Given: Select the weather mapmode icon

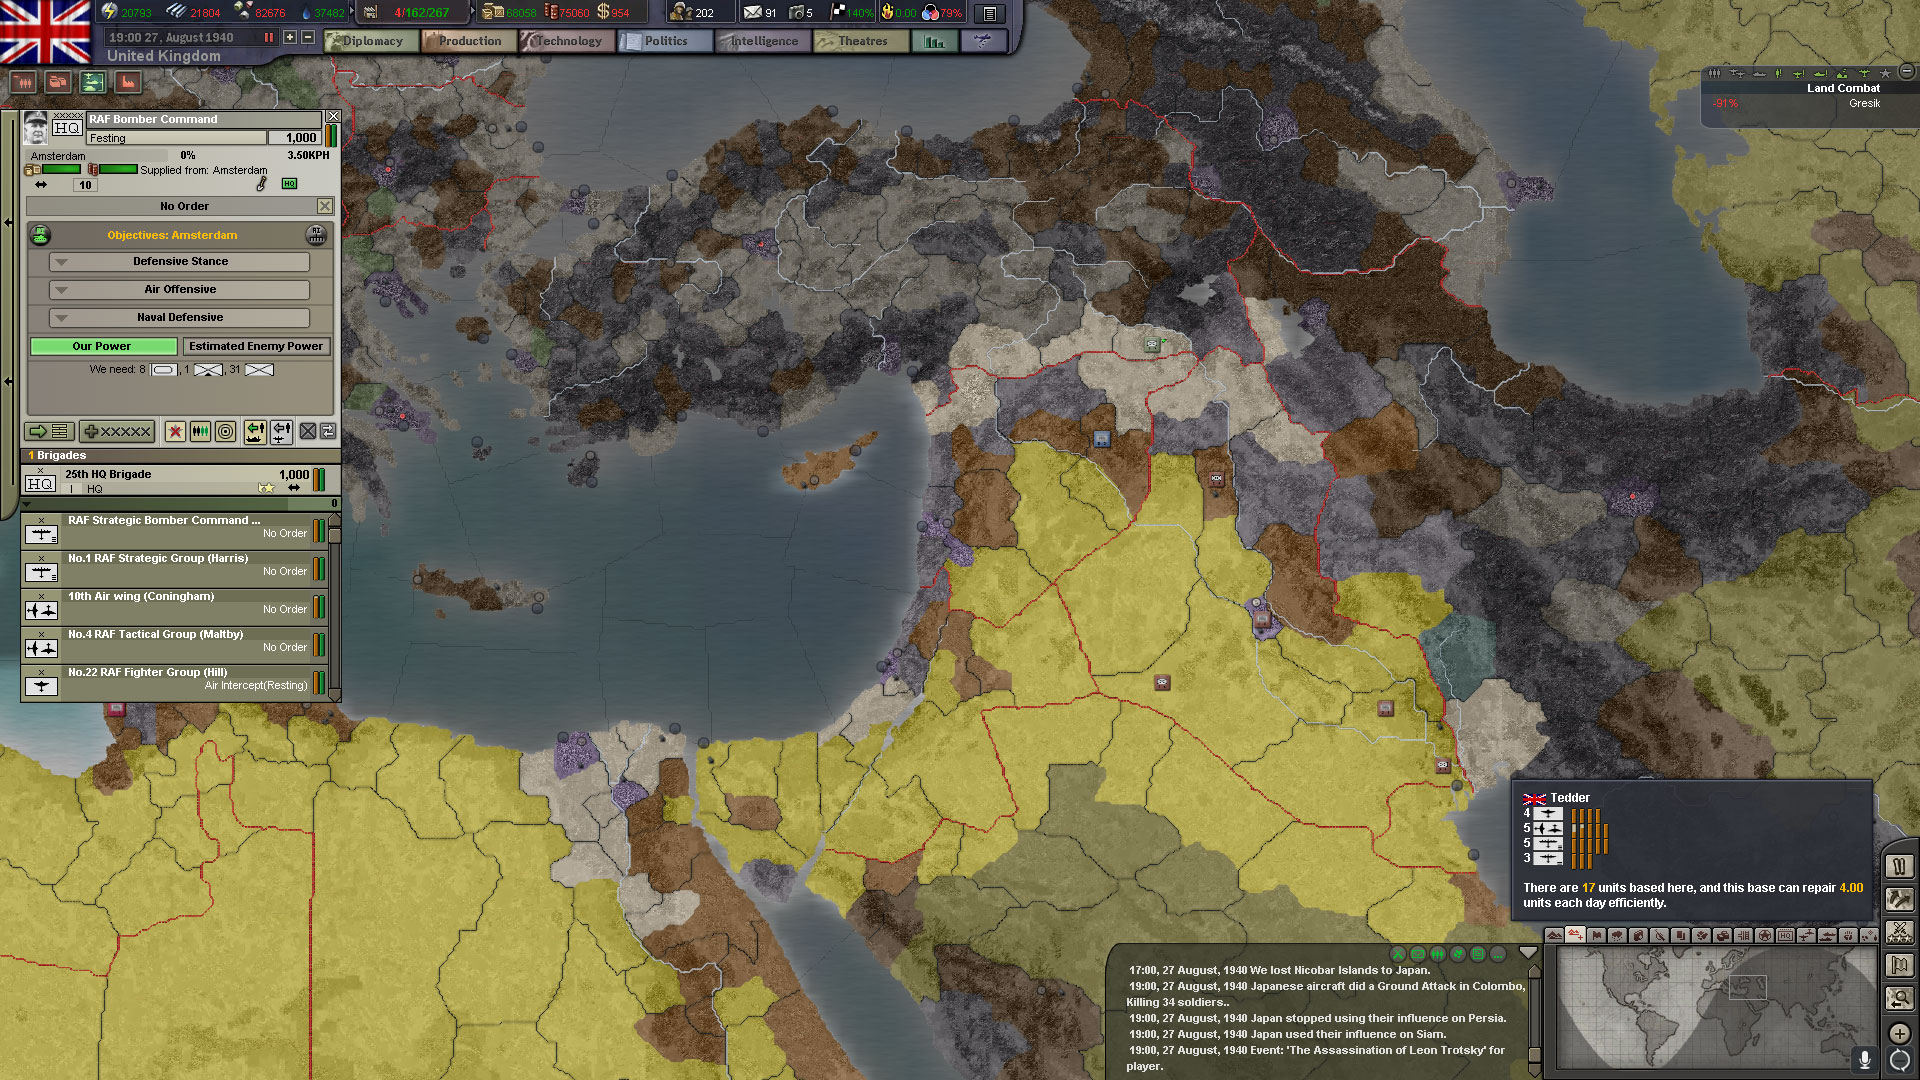Looking at the screenshot, I should point(1618,934).
